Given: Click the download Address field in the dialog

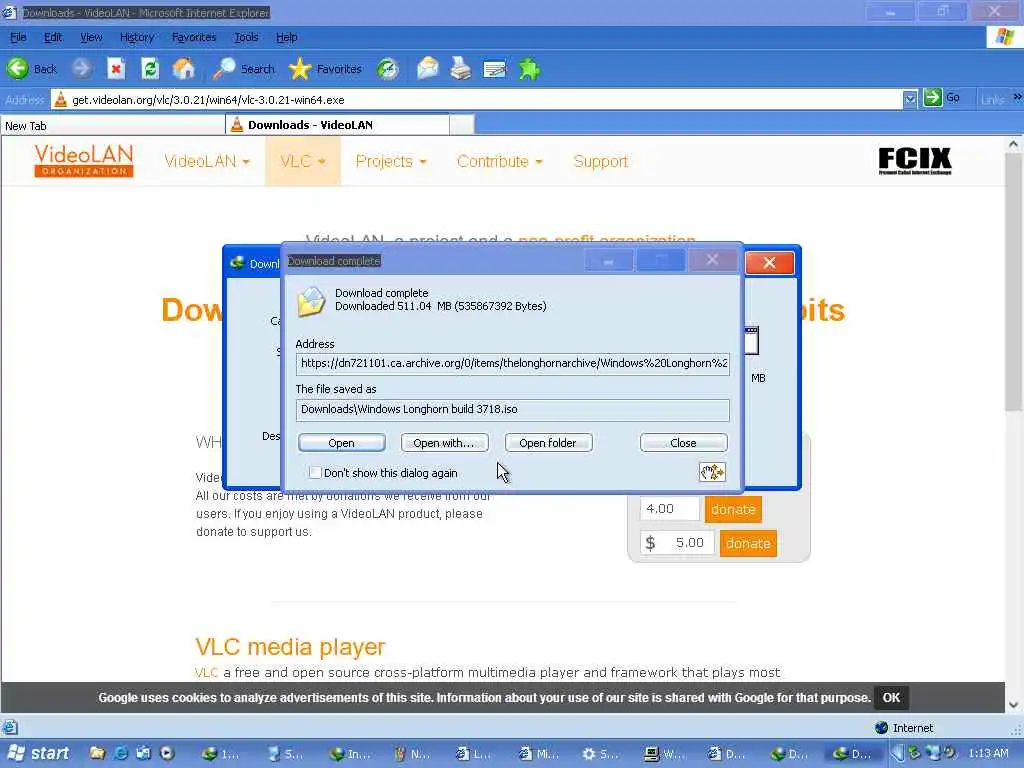Looking at the screenshot, I should click(x=512, y=363).
